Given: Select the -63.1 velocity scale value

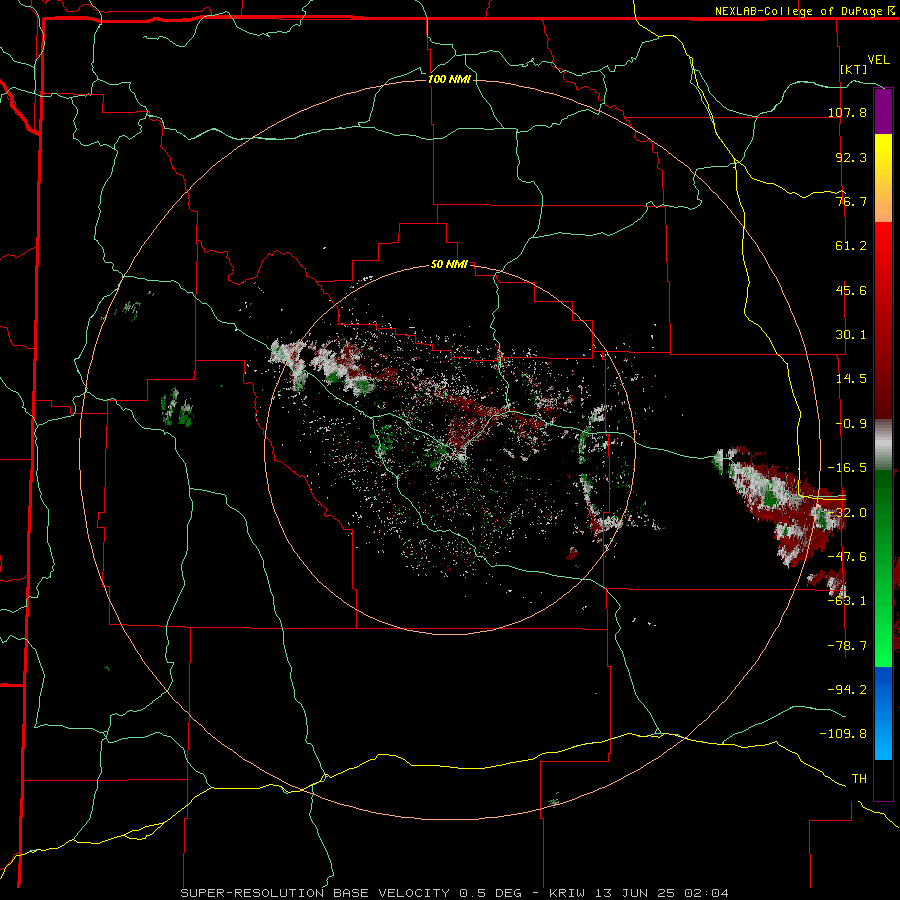Looking at the screenshot, I should [x=847, y=601].
